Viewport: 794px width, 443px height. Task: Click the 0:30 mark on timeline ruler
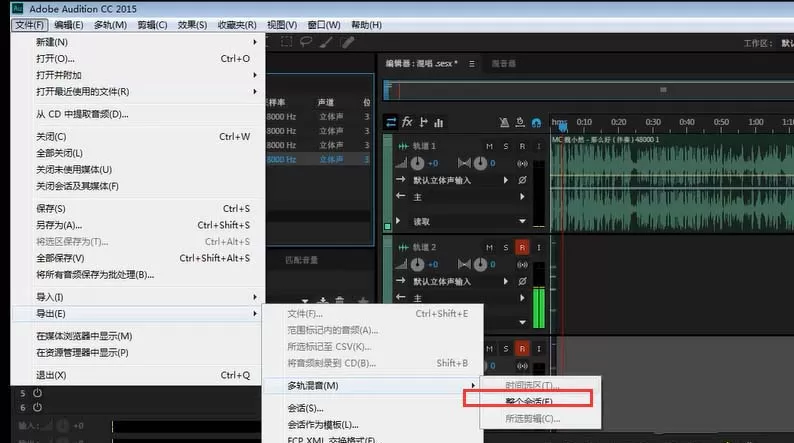(653, 122)
